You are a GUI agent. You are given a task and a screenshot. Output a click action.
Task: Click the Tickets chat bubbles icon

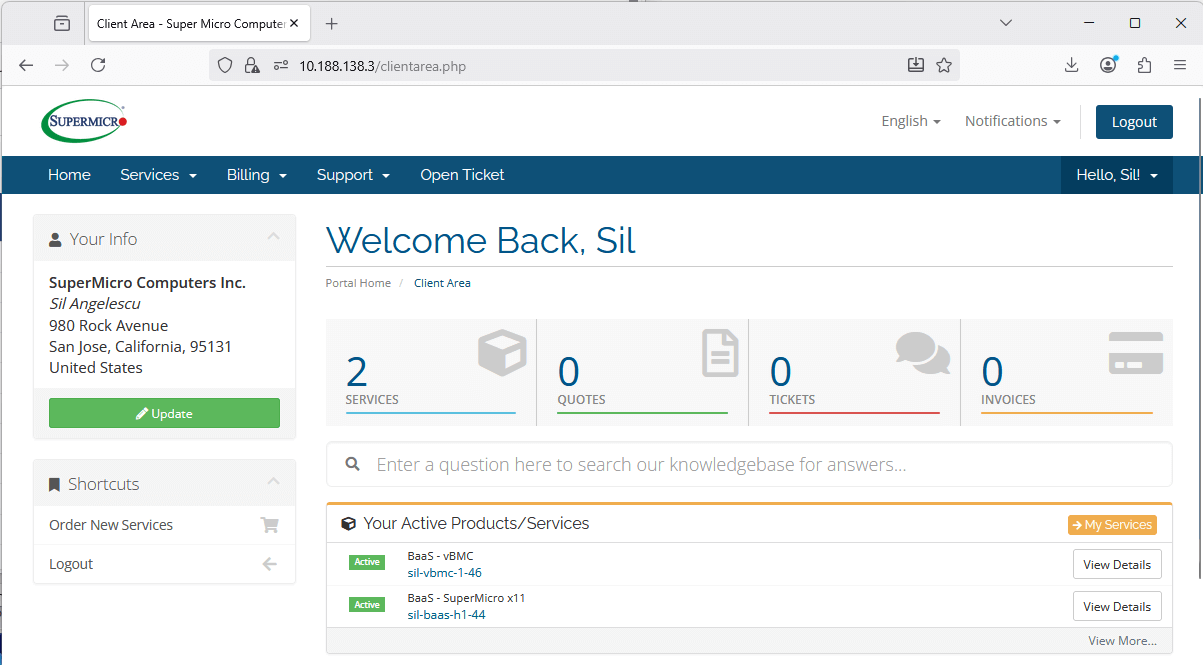pyautogui.click(x=922, y=353)
